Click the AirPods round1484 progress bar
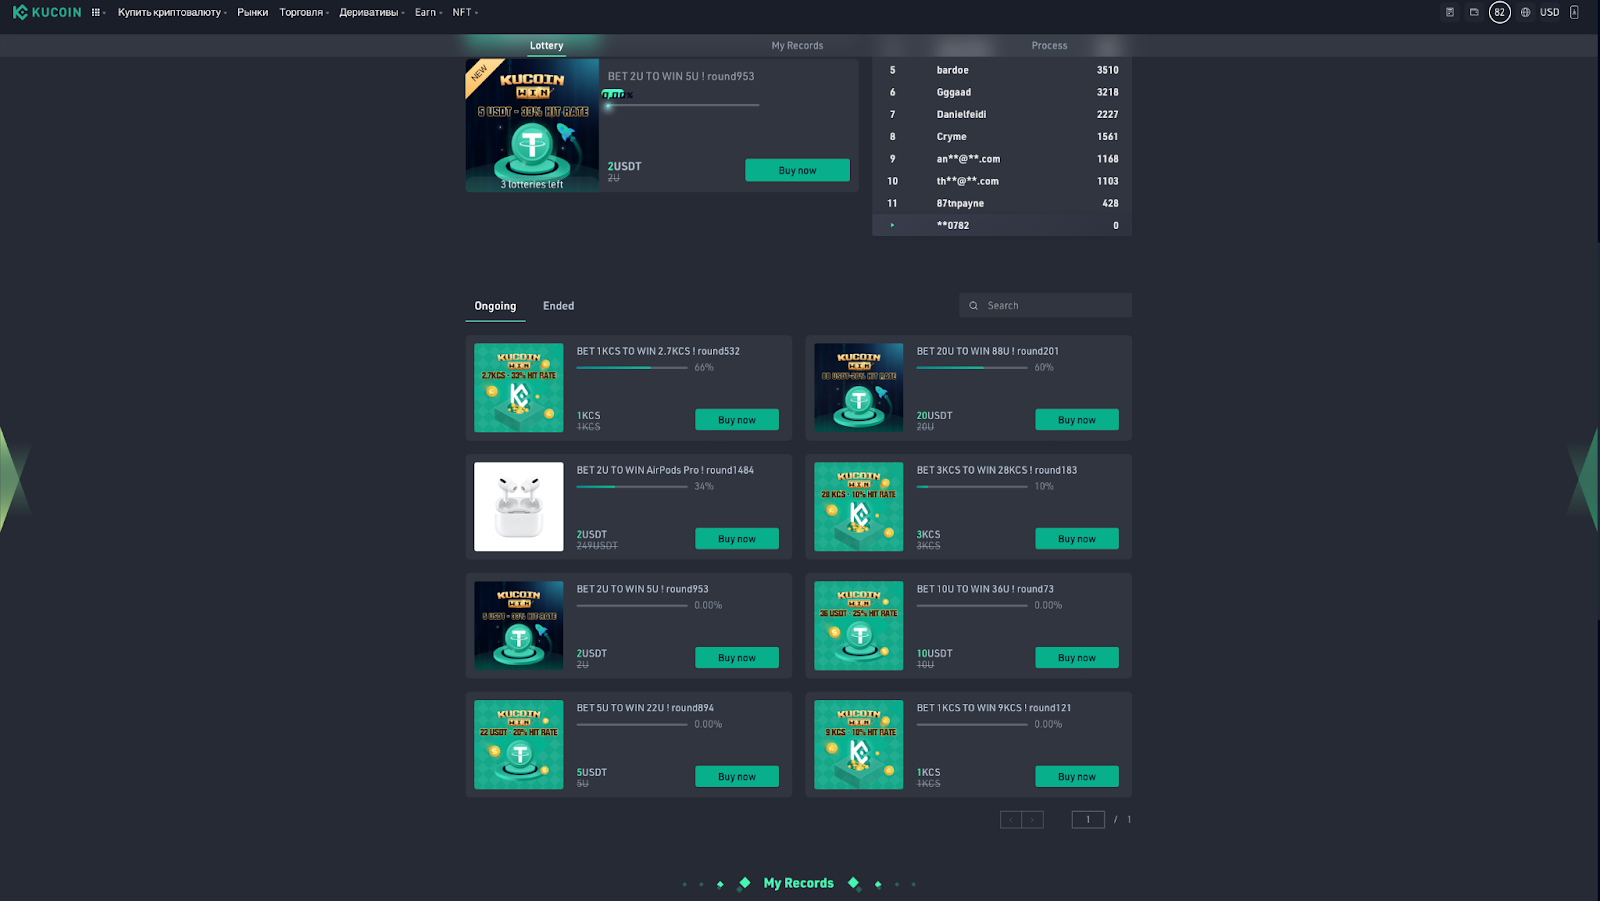This screenshot has height=901, width=1600. click(632, 487)
